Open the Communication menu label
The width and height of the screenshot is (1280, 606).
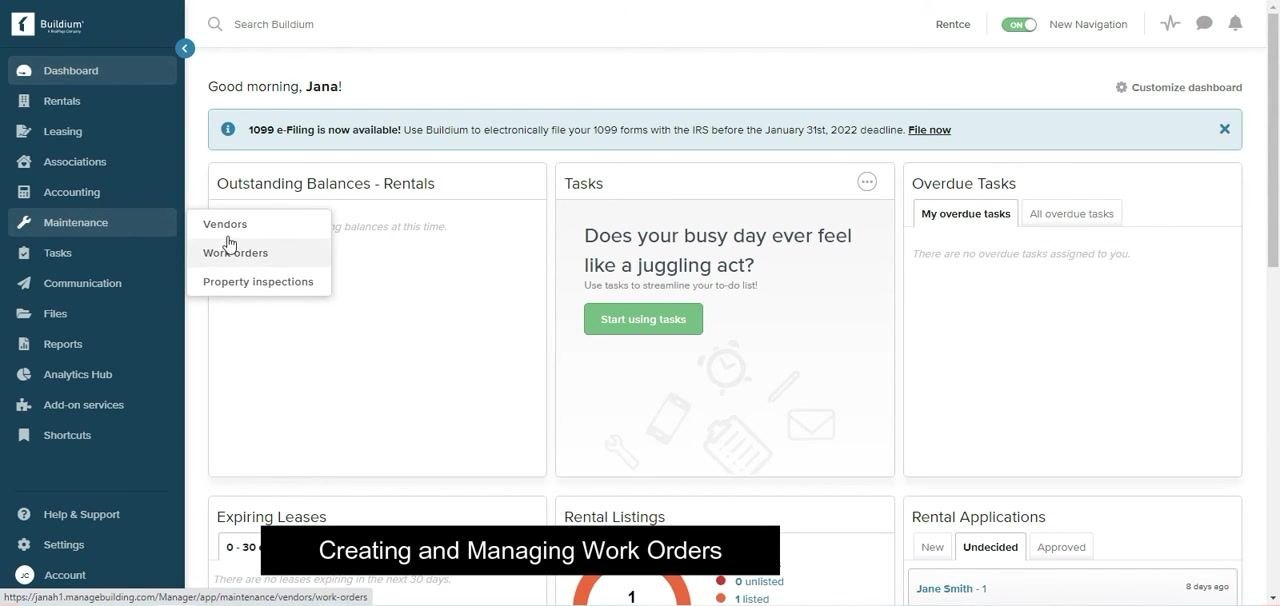point(83,283)
